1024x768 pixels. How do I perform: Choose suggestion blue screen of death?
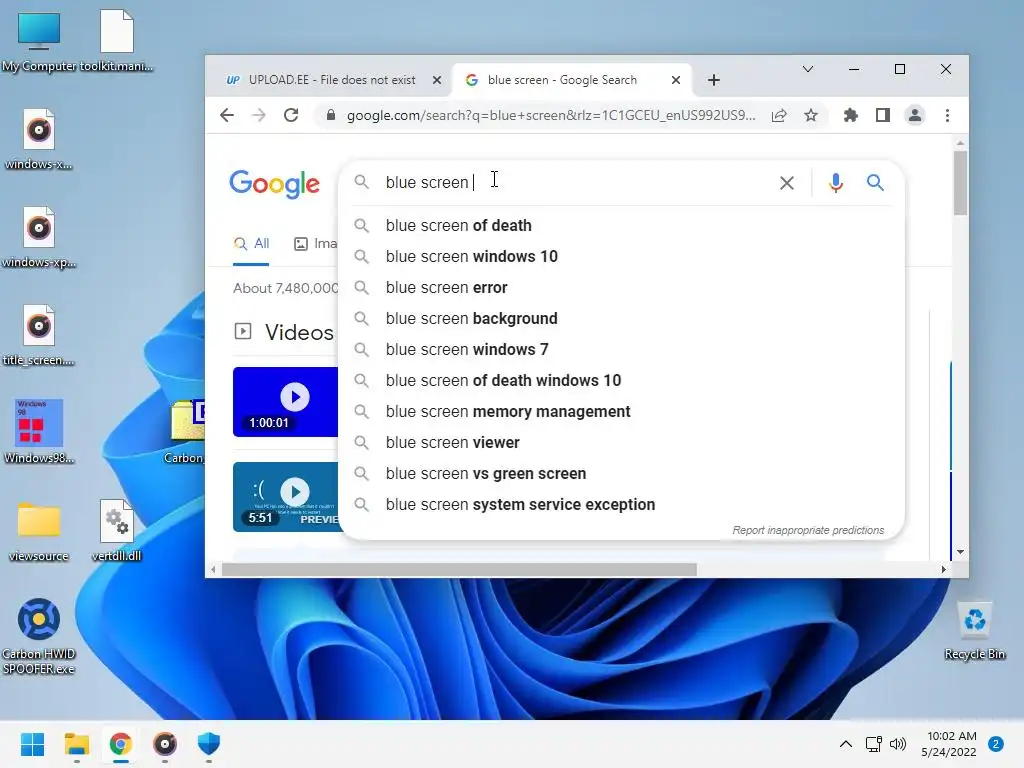[x=622, y=225]
